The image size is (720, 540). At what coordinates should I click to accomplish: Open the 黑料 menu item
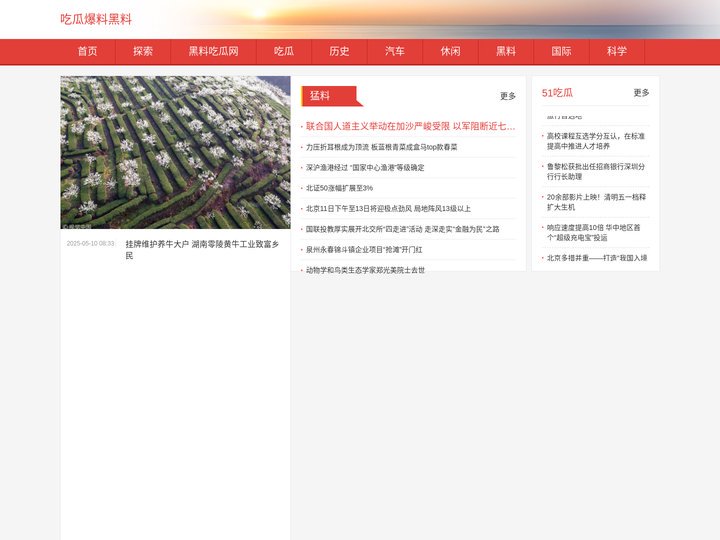click(506, 51)
